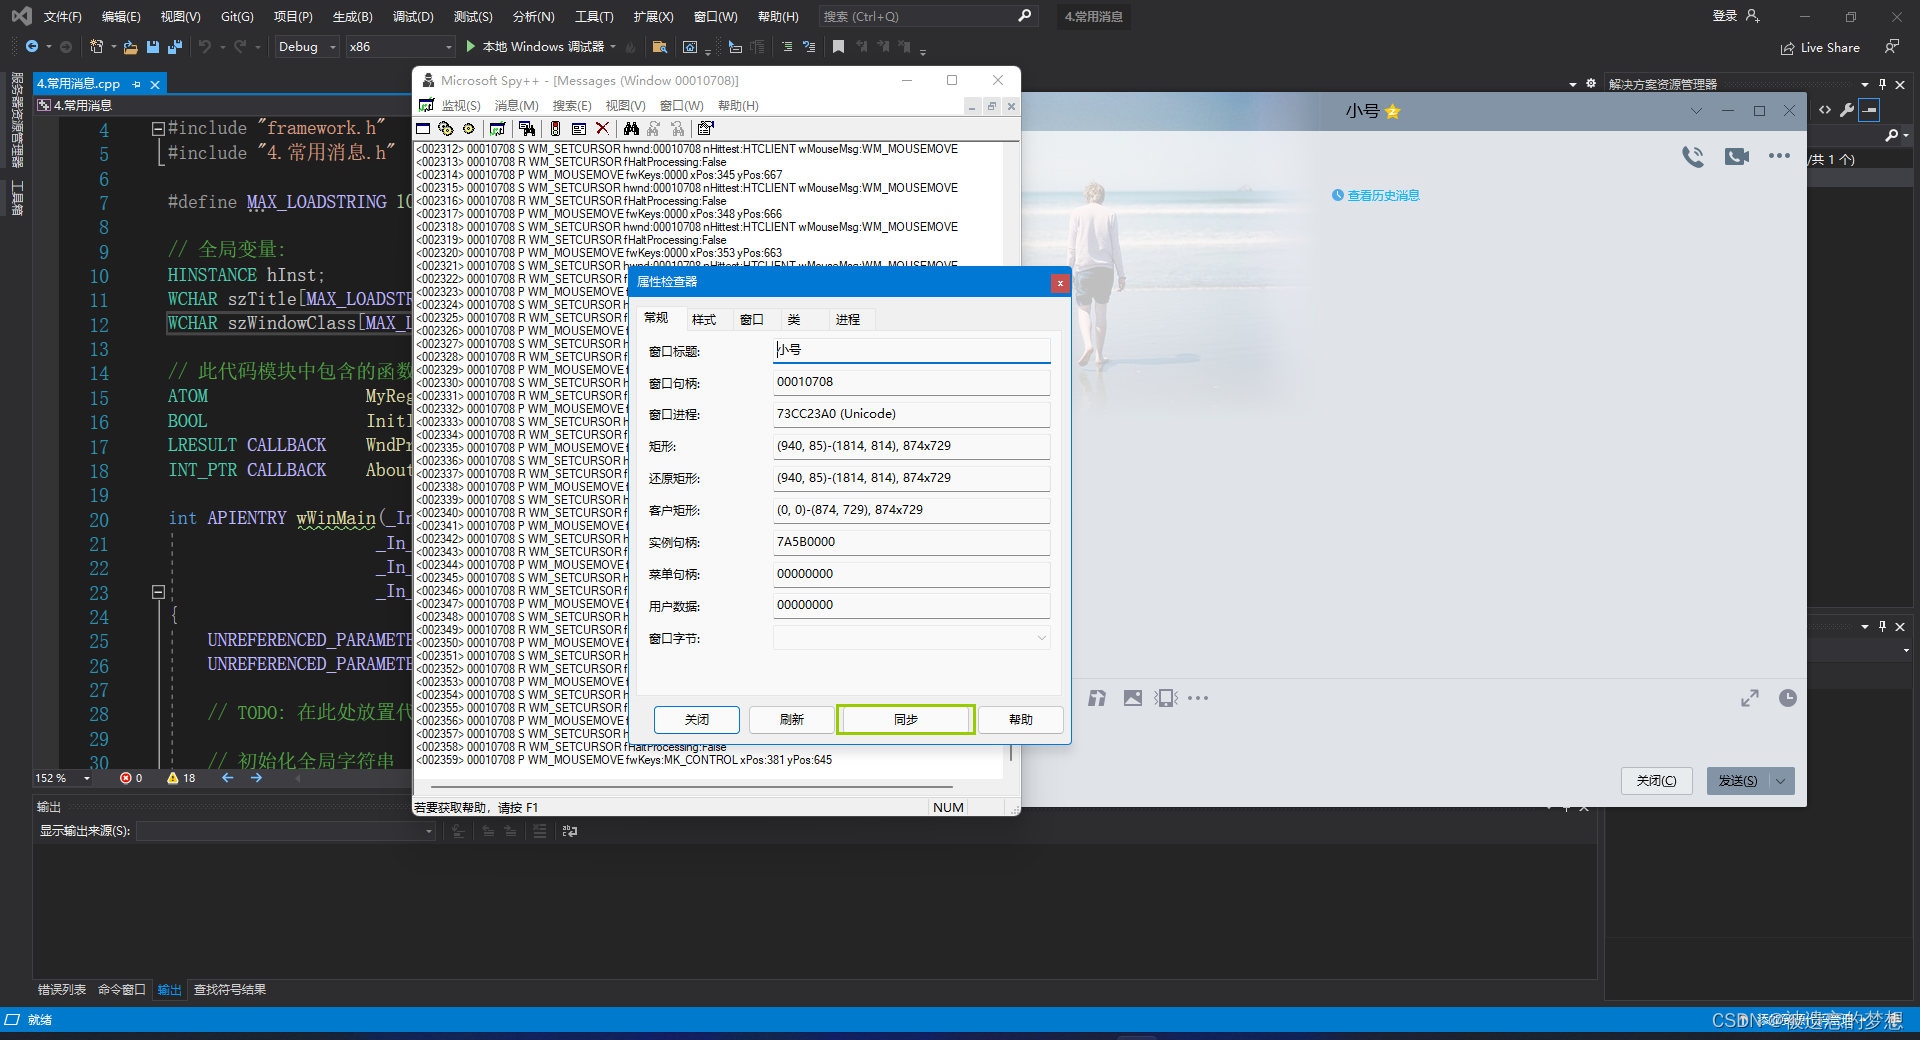This screenshot has height=1040, width=1920.
Task: Switch to the 错误列表 bottom tab
Action: coord(62,990)
